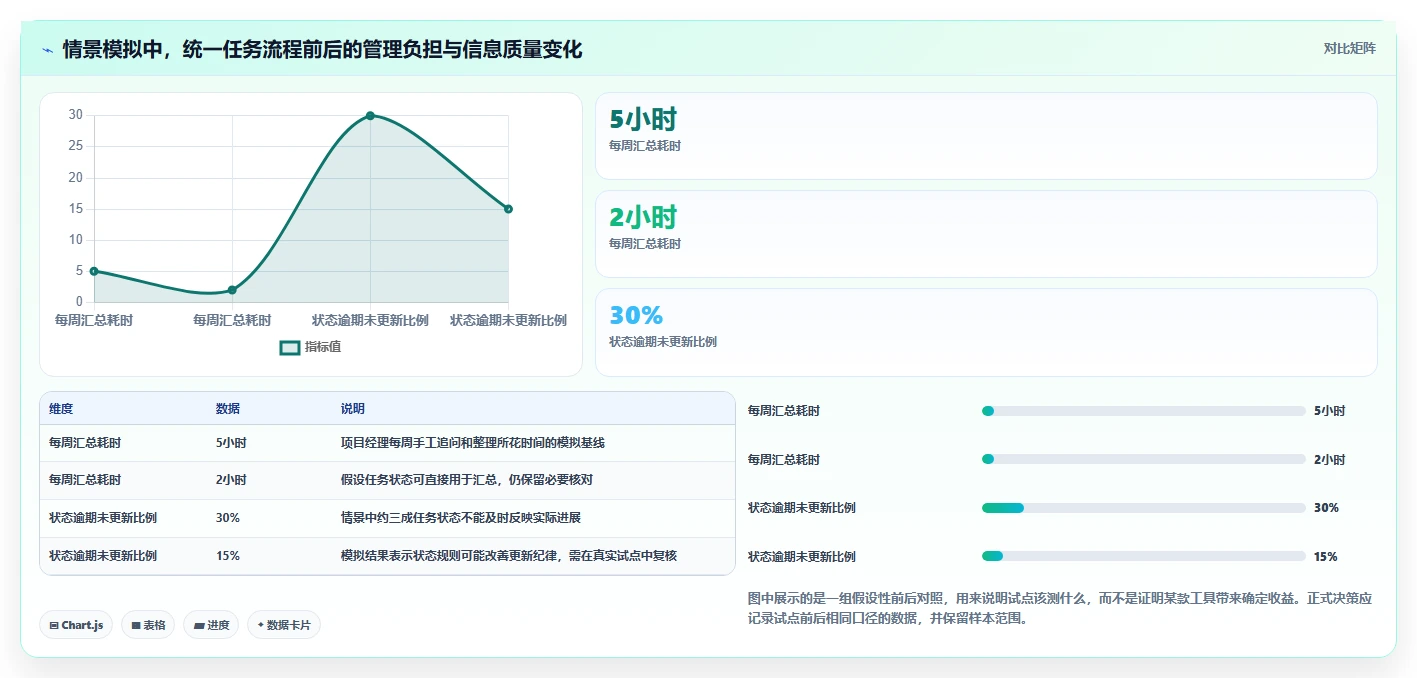
Task: Click the lightning icon beside the header title
Action: tap(47, 49)
